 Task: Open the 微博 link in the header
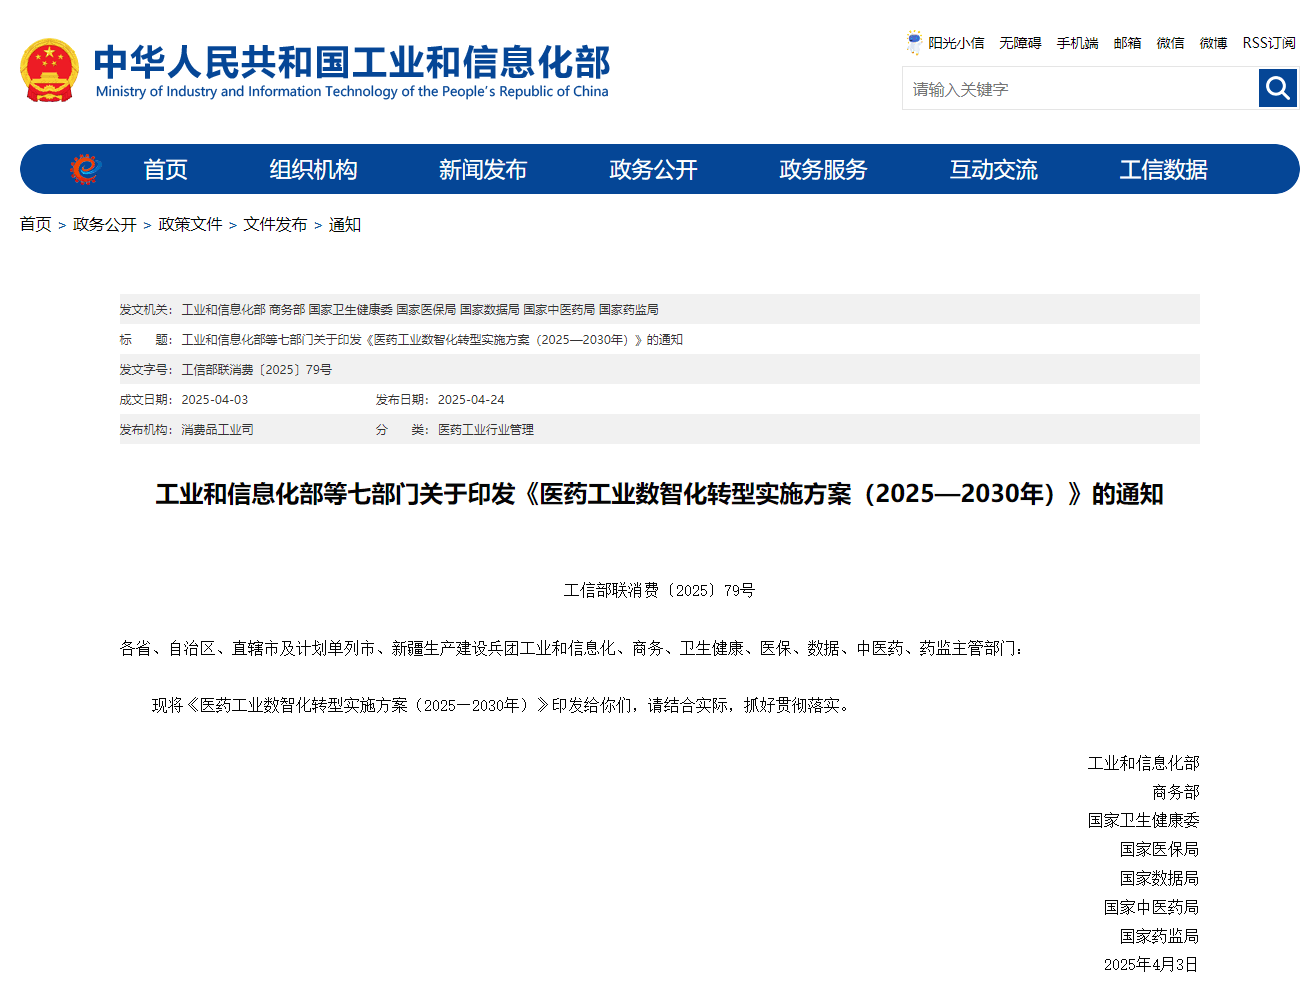pos(1213,43)
